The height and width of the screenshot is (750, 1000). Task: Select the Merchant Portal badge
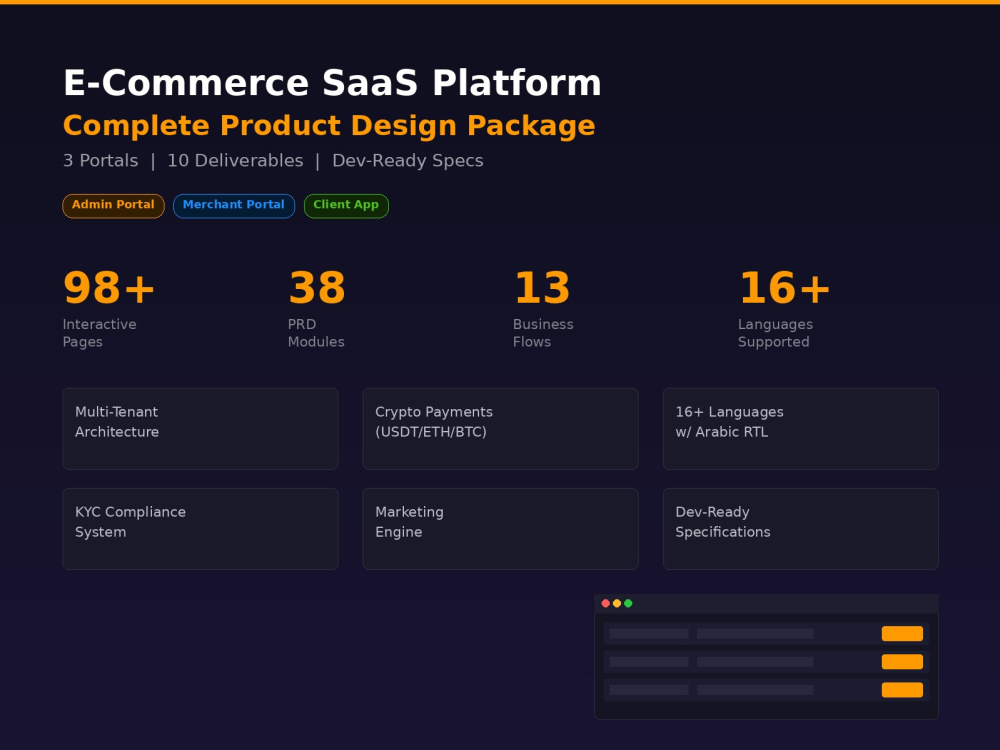tap(234, 206)
